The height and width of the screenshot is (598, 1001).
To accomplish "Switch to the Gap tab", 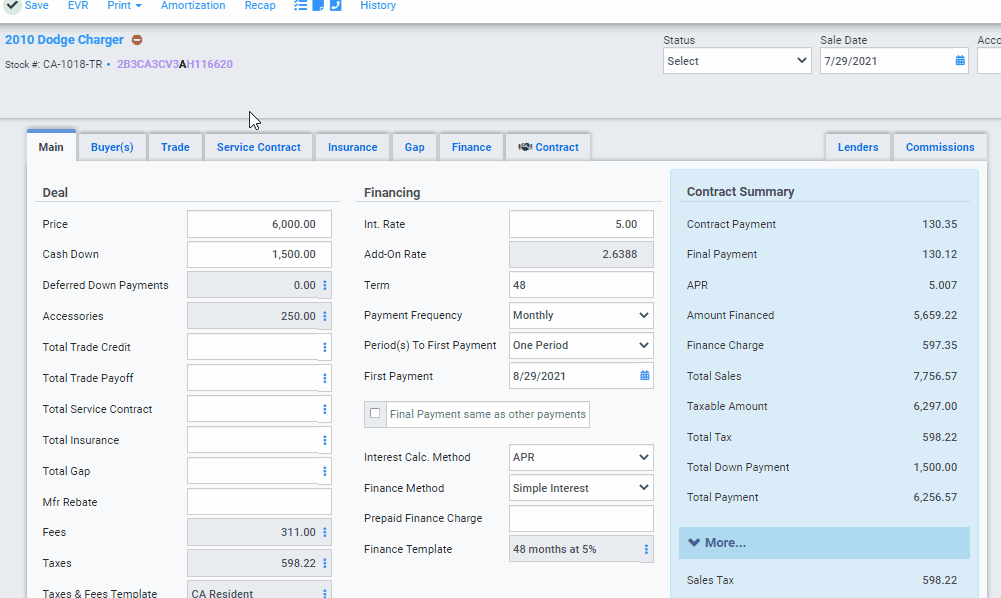I will click(x=414, y=147).
